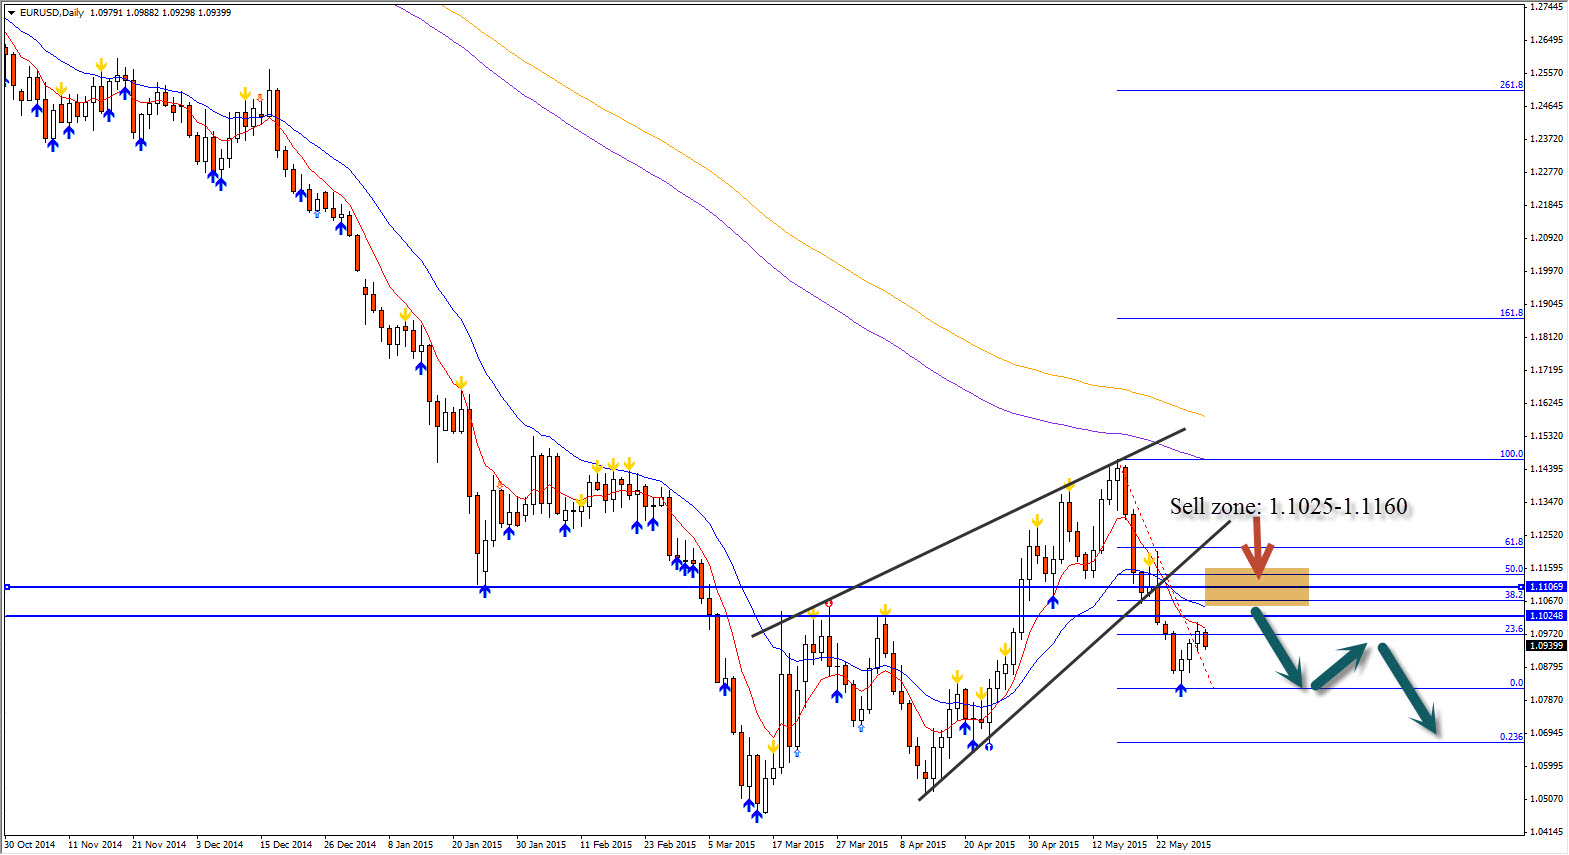Select the 0.236 Fibonacci extension label

(x=1511, y=737)
